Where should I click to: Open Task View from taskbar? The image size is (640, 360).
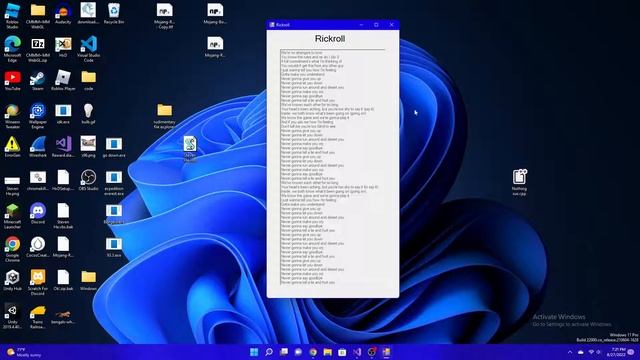(x=284, y=352)
